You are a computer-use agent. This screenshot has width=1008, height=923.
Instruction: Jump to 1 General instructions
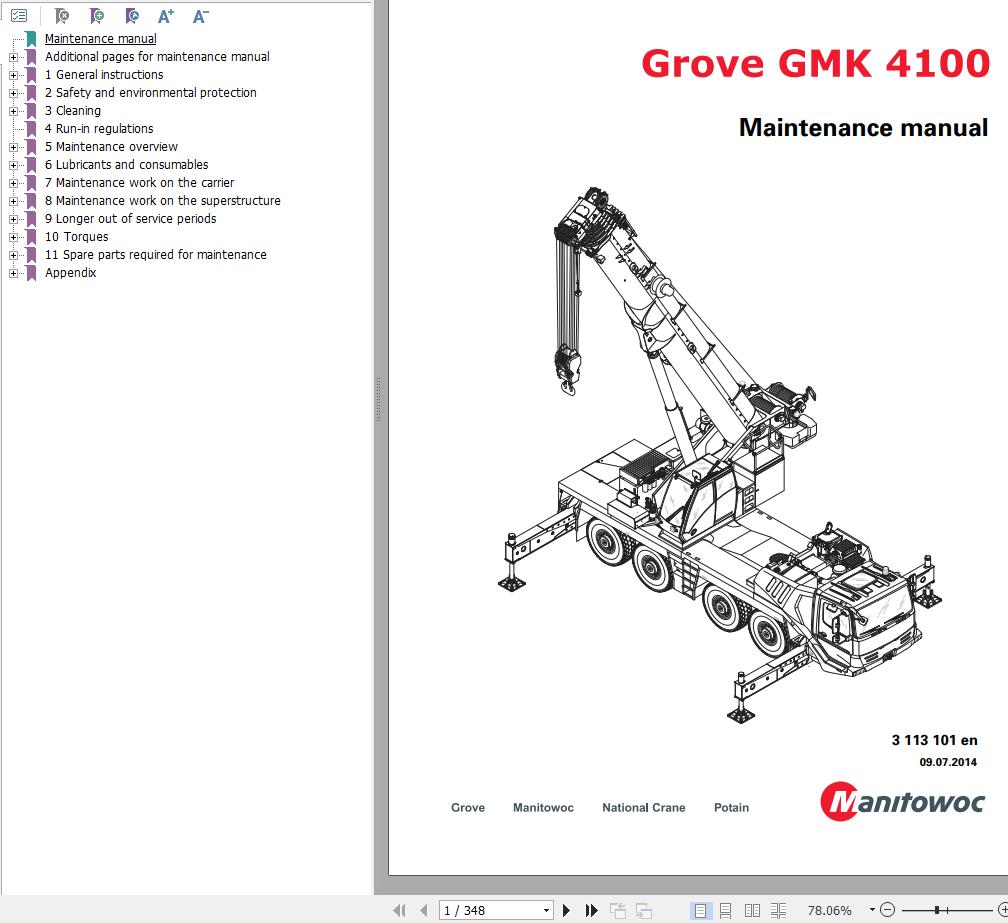pyautogui.click(x=104, y=75)
